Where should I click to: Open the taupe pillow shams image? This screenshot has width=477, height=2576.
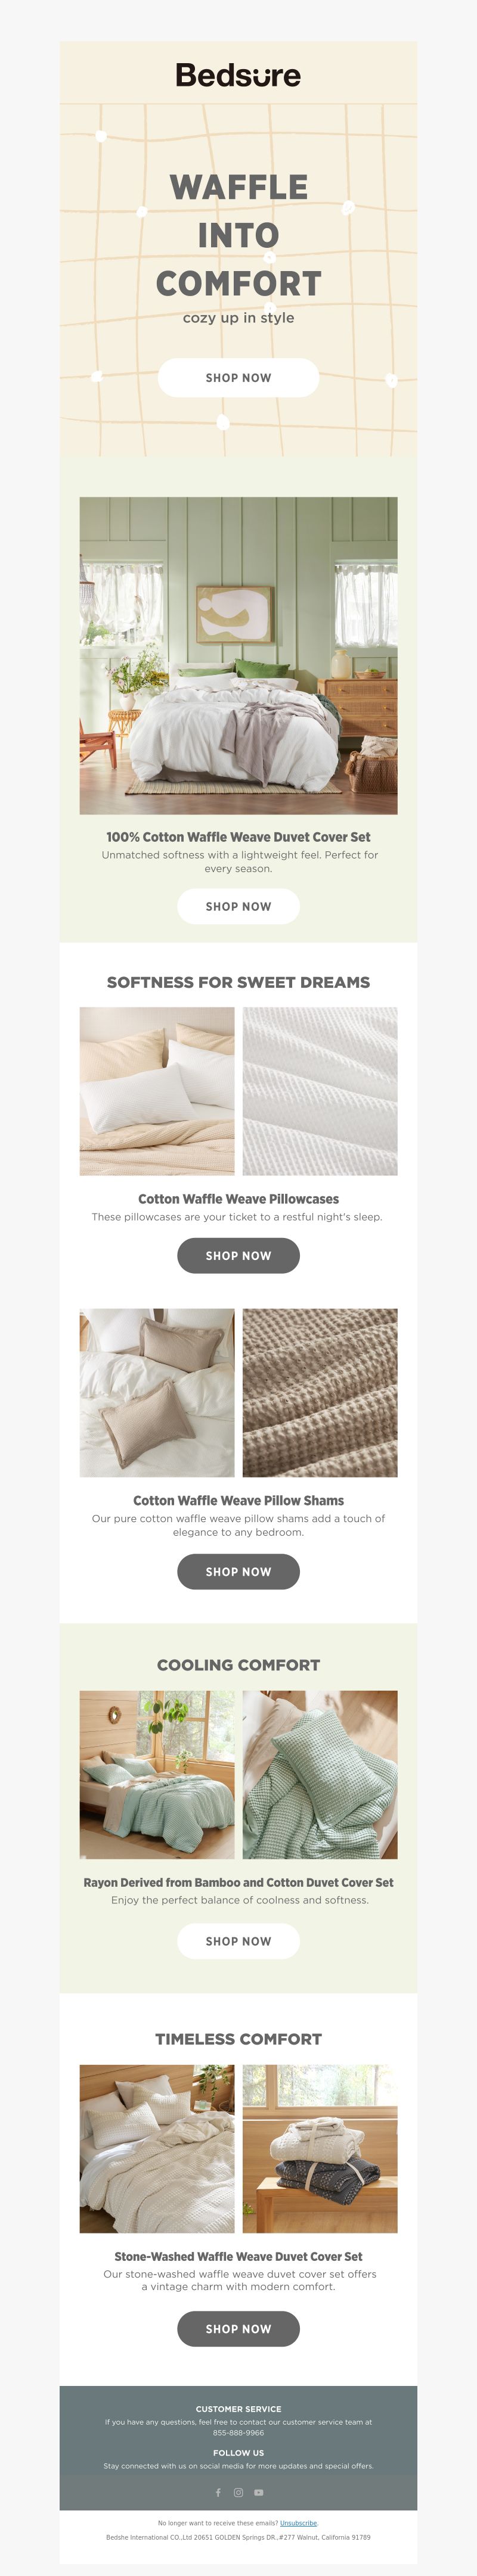tap(157, 1392)
